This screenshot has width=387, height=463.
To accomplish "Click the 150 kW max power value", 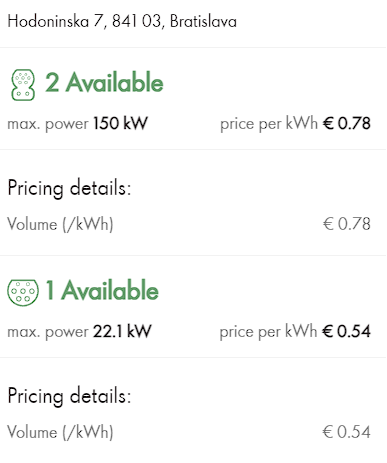I will click(x=120, y=123).
